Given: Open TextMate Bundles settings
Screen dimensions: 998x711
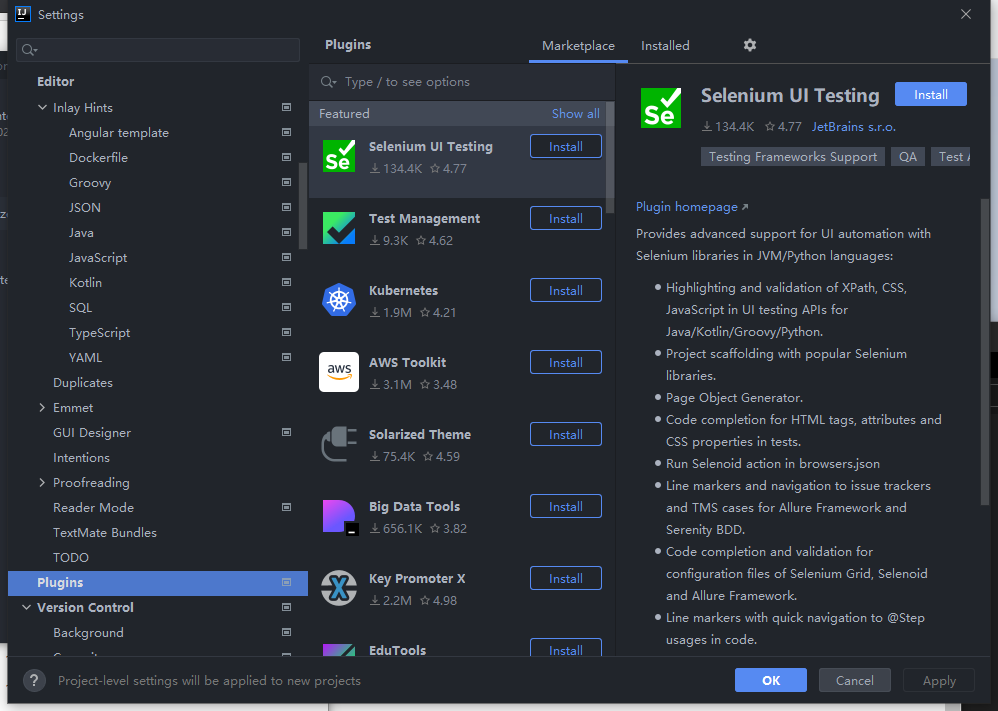Looking at the screenshot, I should pyautogui.click(x=105, y=532).
